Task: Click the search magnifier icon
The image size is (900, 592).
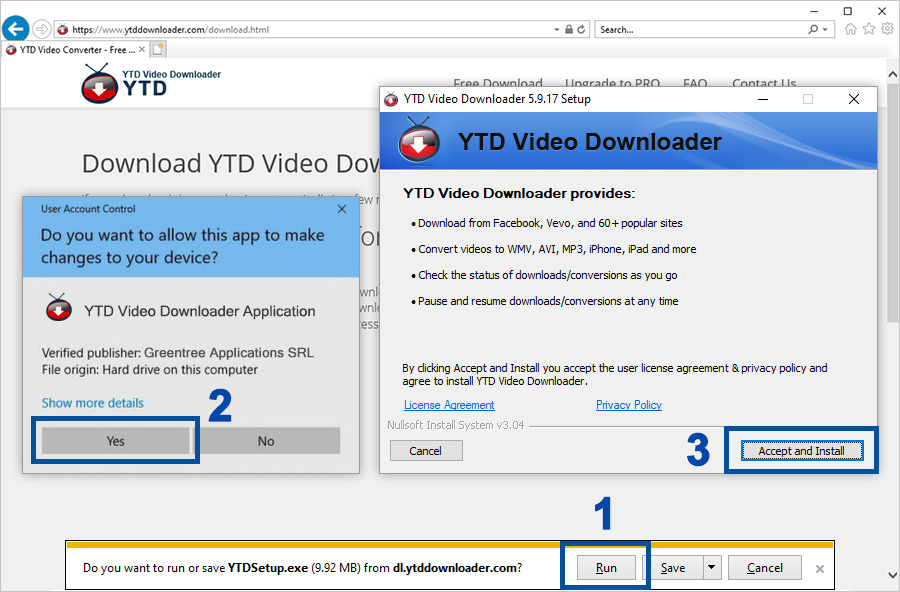Action: [813, 29]
